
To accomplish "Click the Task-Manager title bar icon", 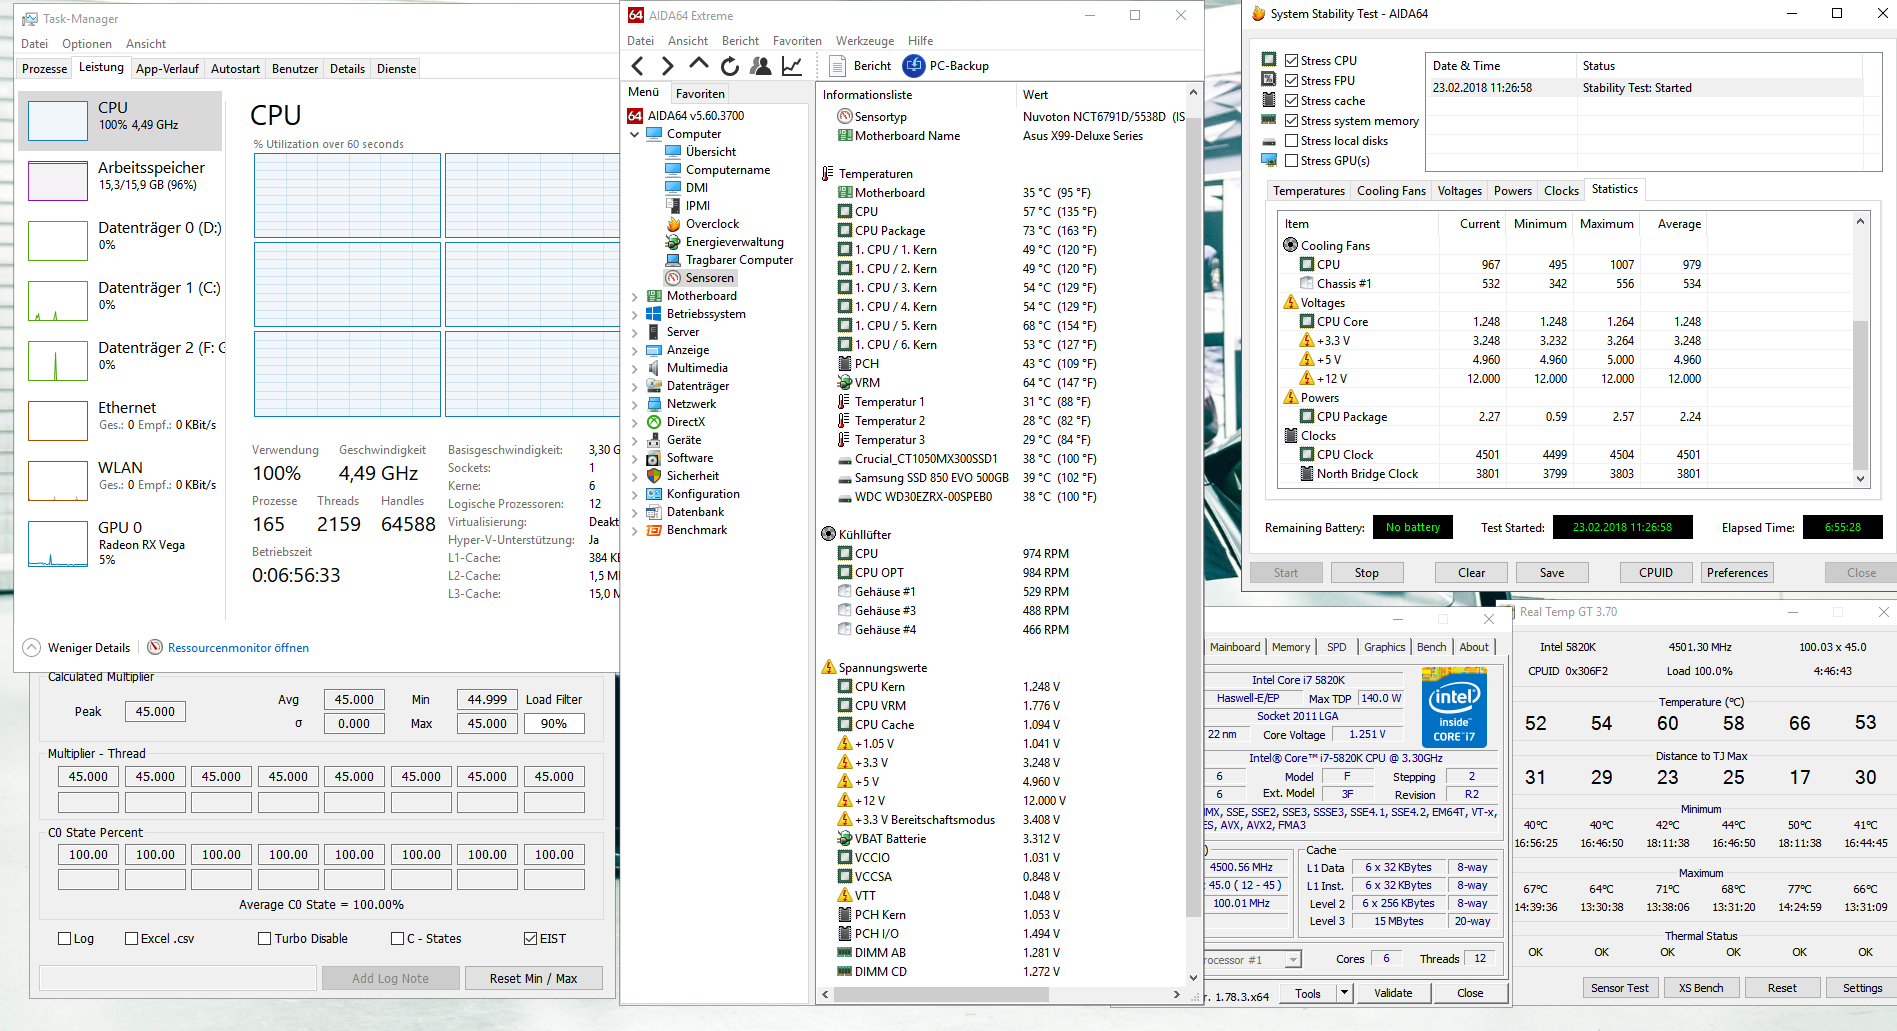I will (x=30, y=19).
